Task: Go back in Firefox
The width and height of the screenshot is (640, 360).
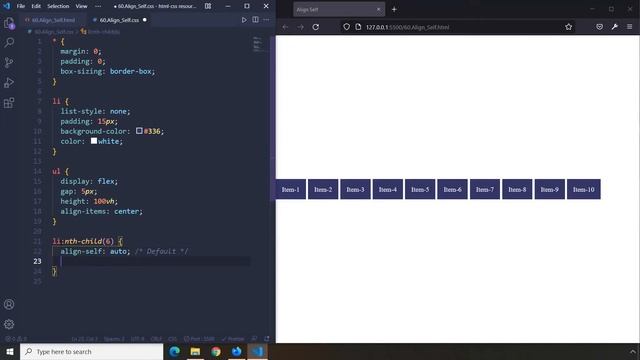Action: tap(285, 27)
